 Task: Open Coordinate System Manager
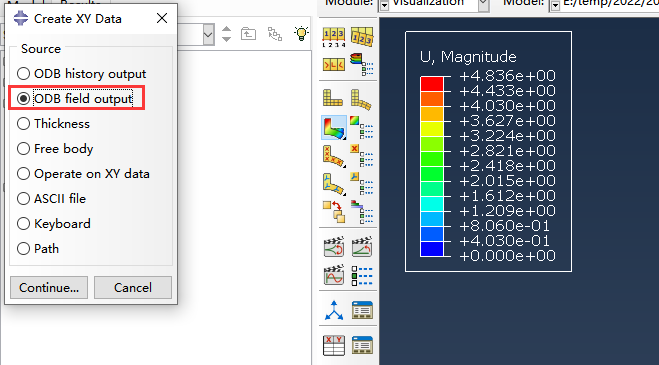pos(362,310)
